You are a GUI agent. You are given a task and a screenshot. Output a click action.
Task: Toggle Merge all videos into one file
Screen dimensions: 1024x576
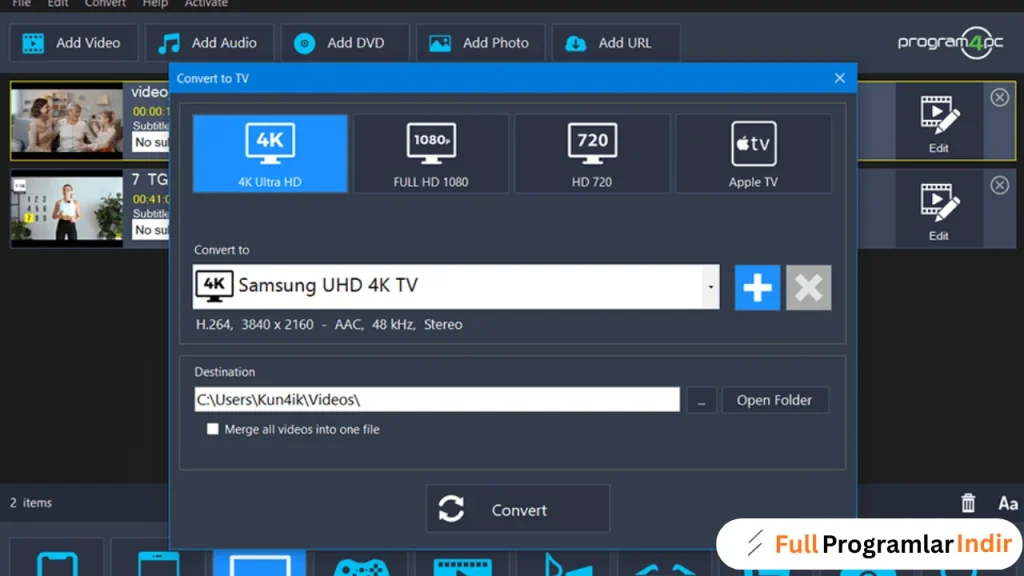212,429
